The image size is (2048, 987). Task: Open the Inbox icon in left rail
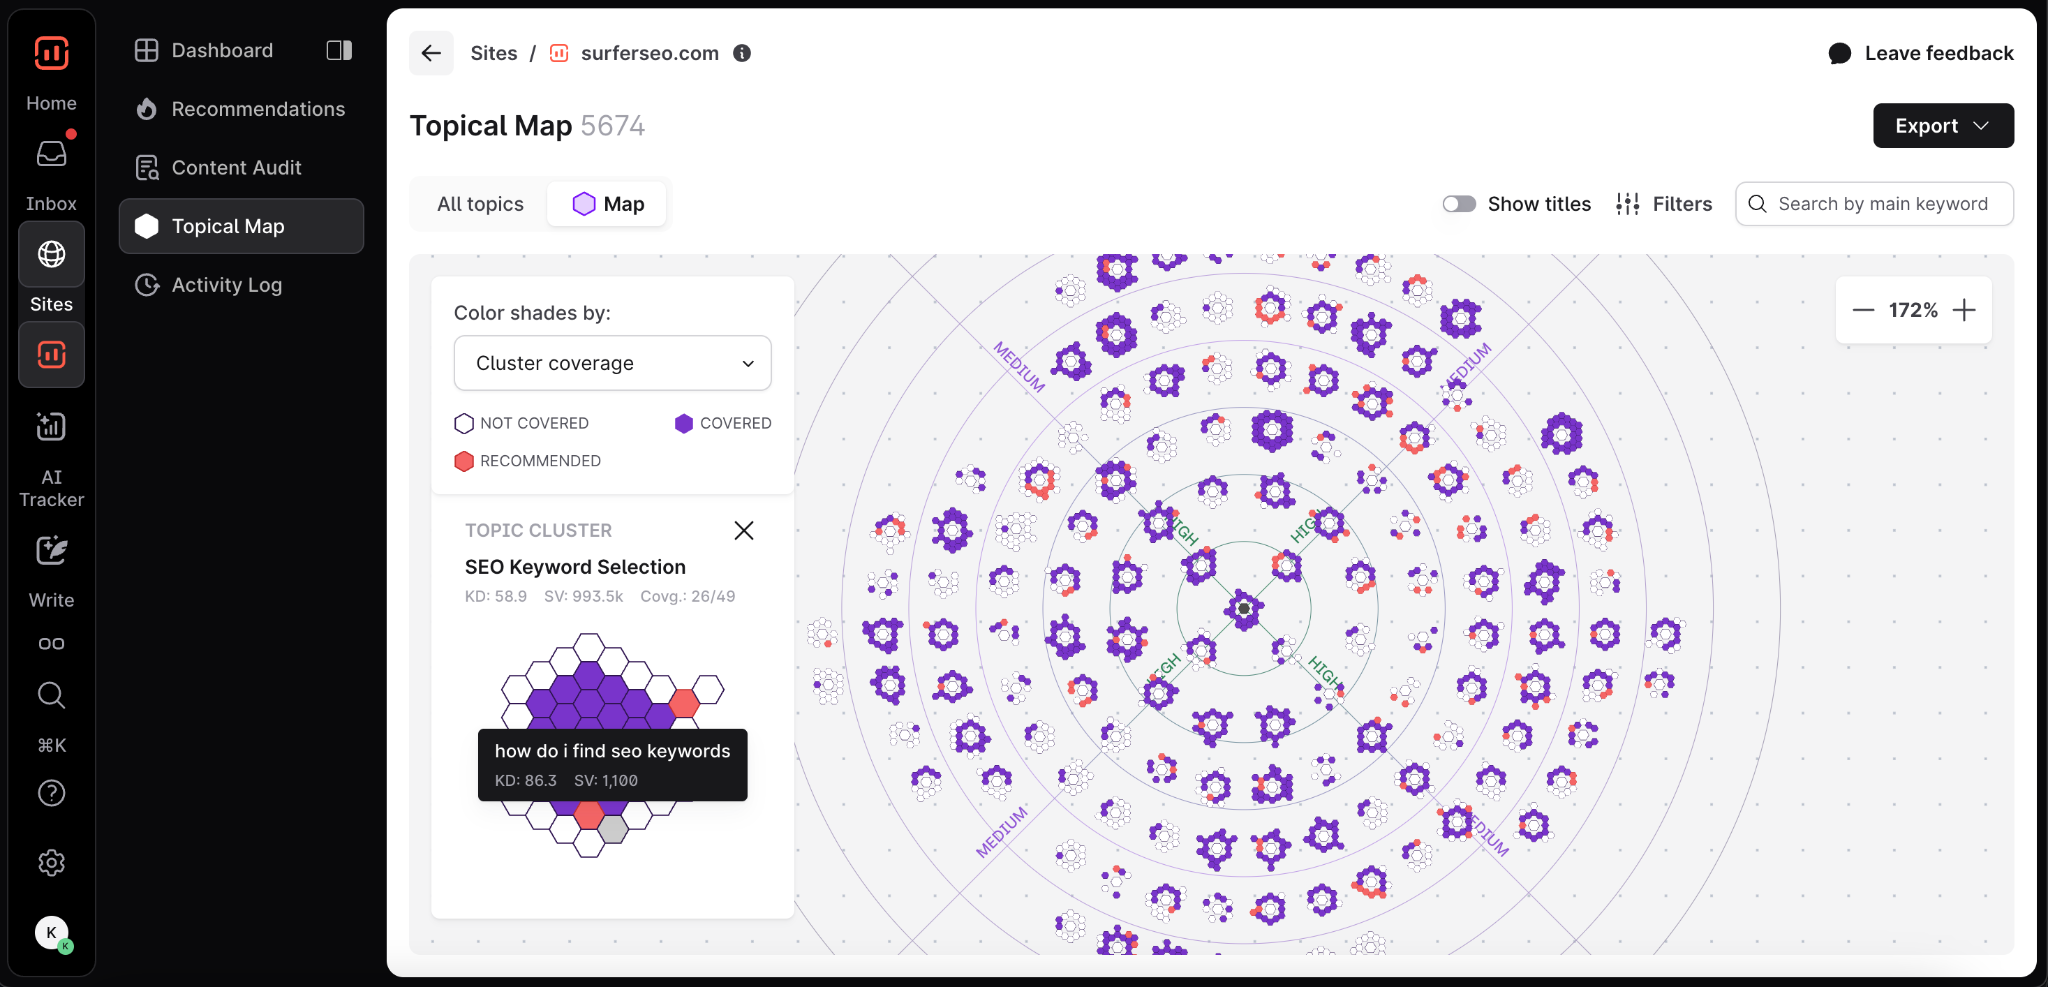[51, 154]
